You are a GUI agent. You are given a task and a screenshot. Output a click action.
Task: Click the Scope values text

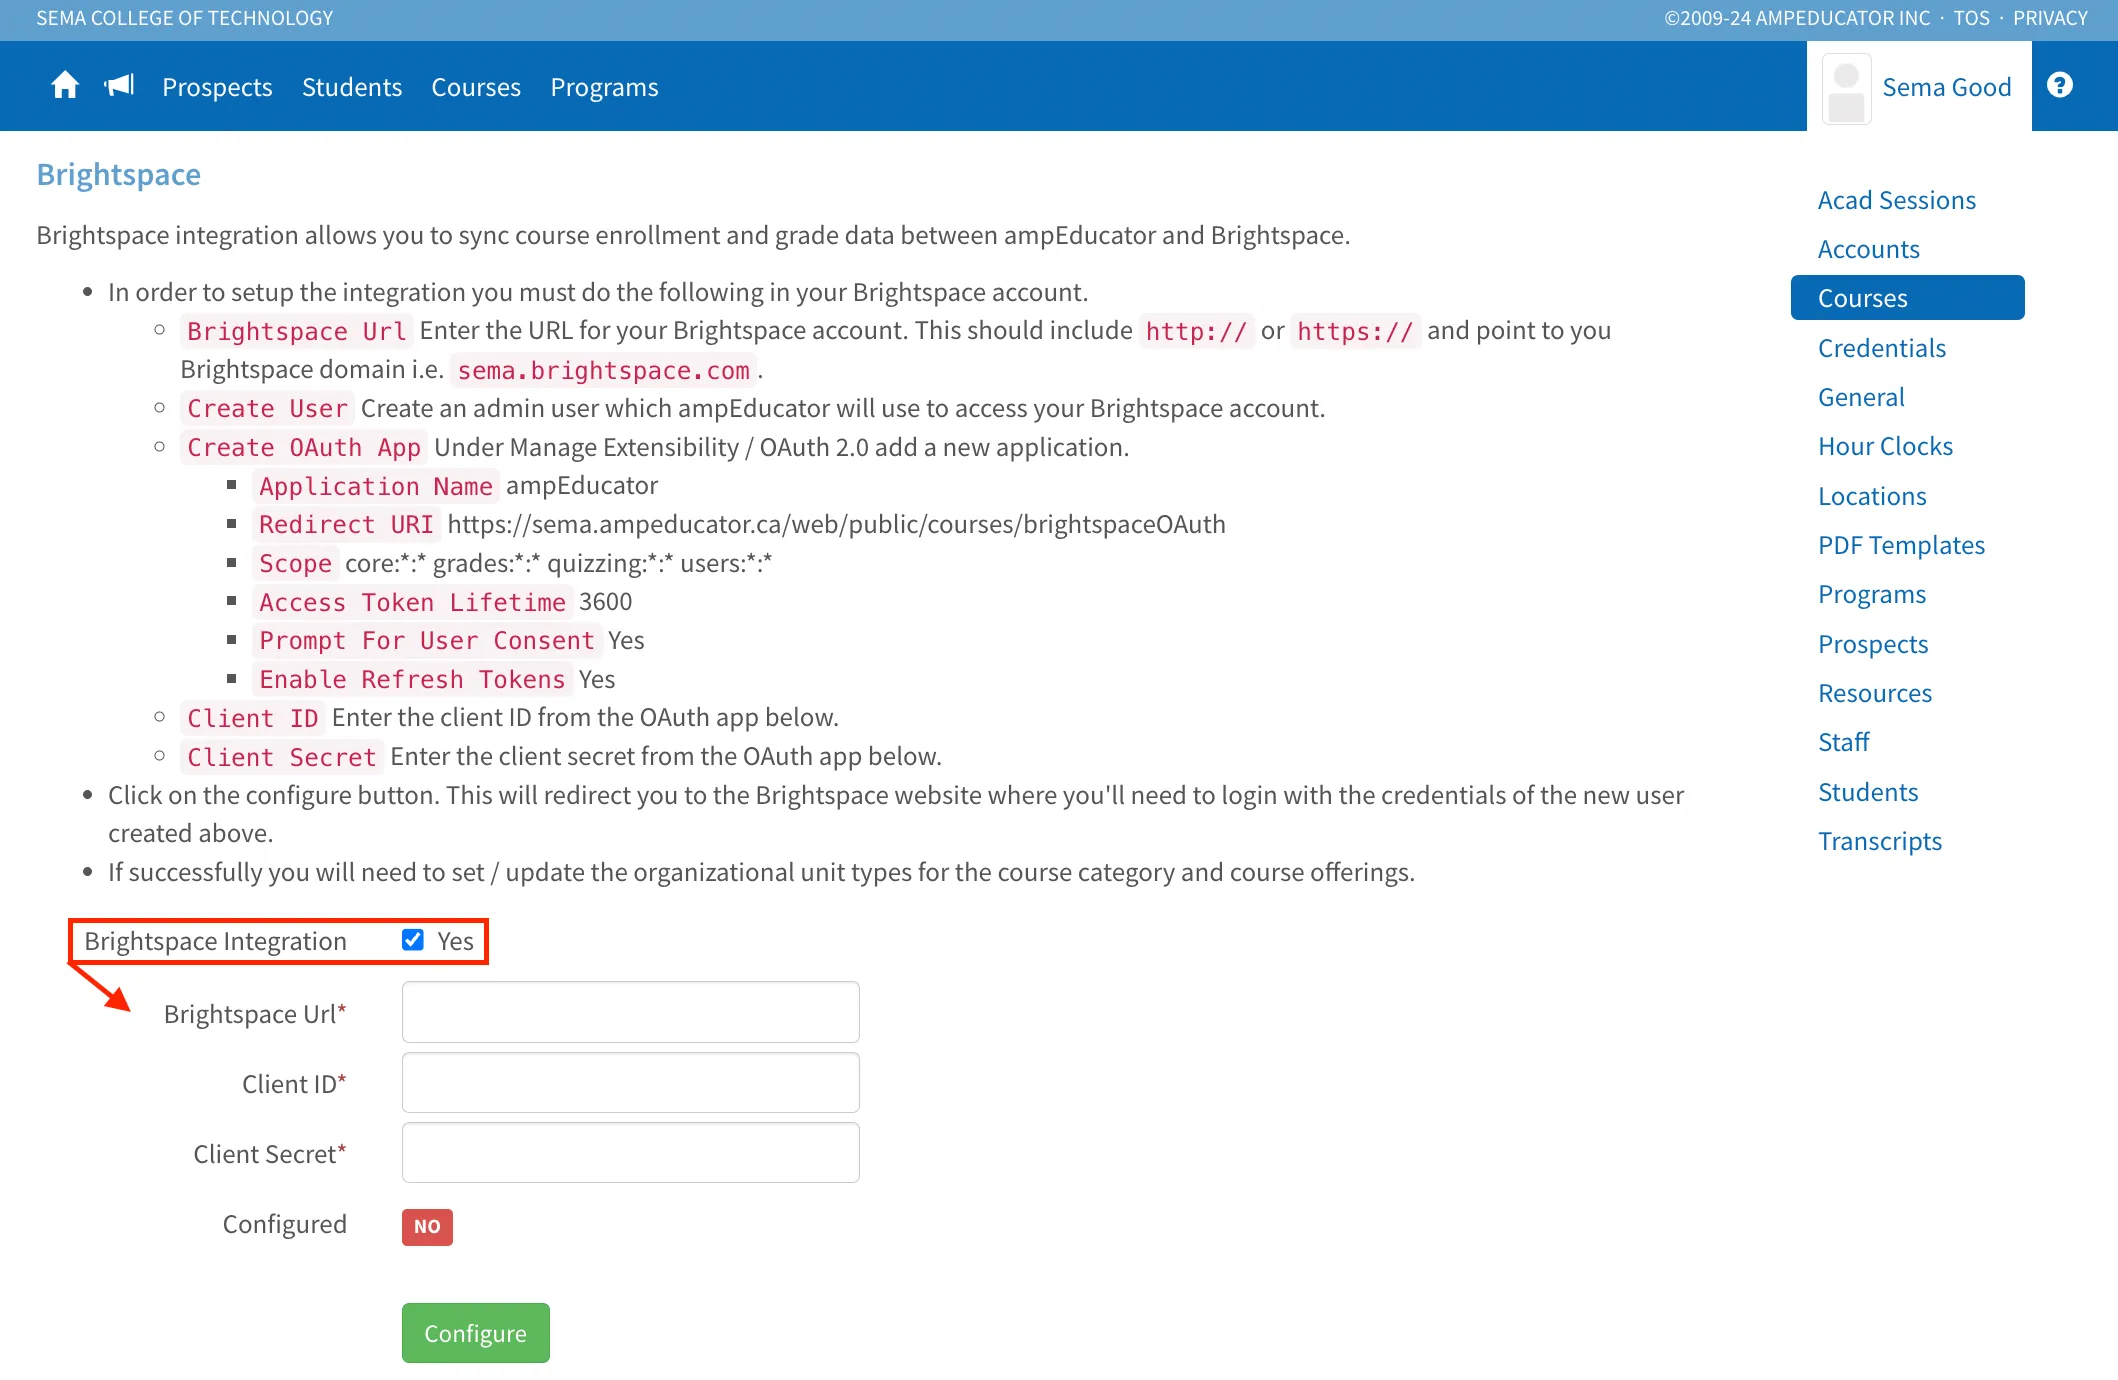pos(558,563)
